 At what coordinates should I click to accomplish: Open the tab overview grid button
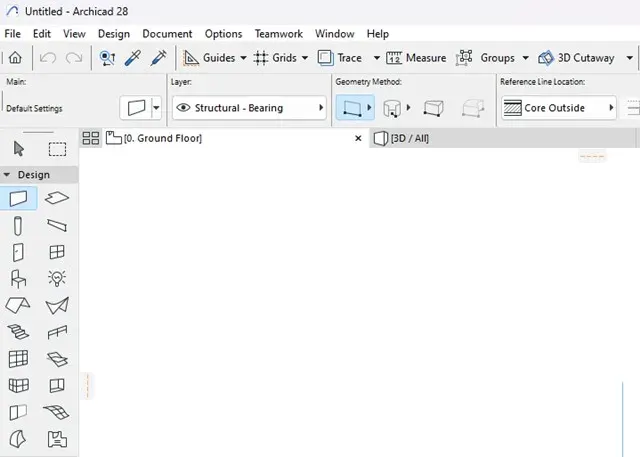[91, 138]
